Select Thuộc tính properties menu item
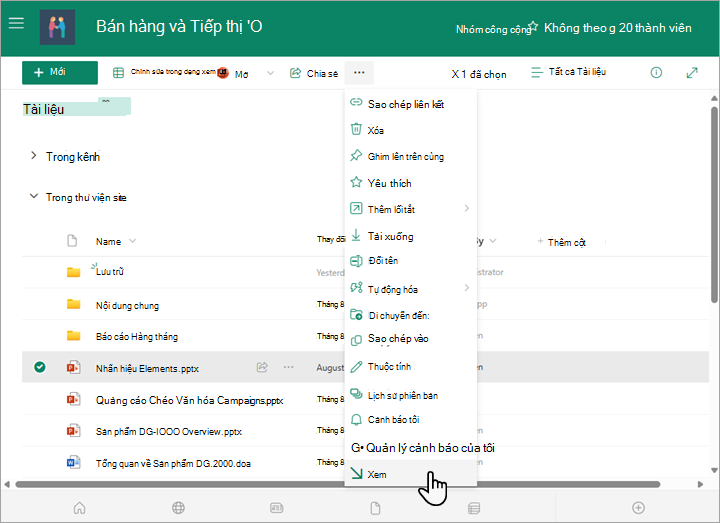The height and width of the screenshot is (523, 720). coord(411,366)
